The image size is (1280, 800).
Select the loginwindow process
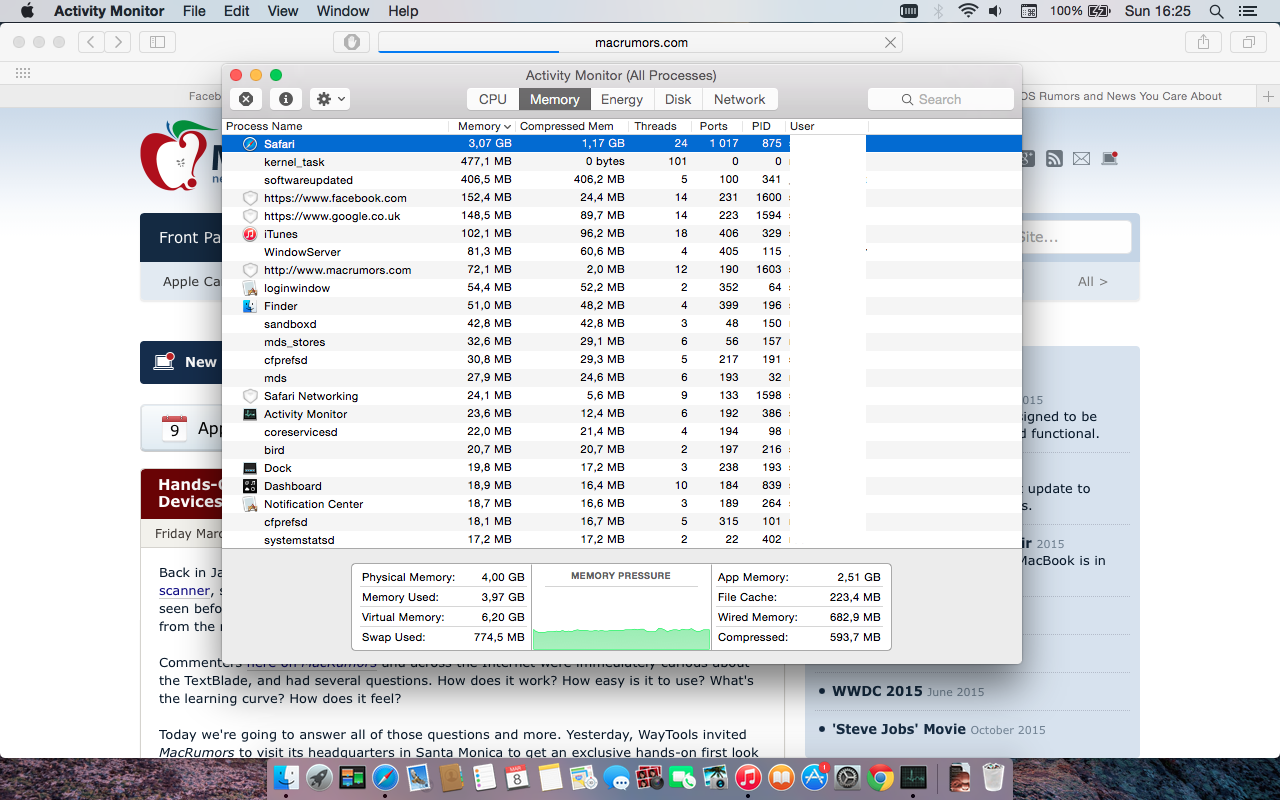point(622,288)
